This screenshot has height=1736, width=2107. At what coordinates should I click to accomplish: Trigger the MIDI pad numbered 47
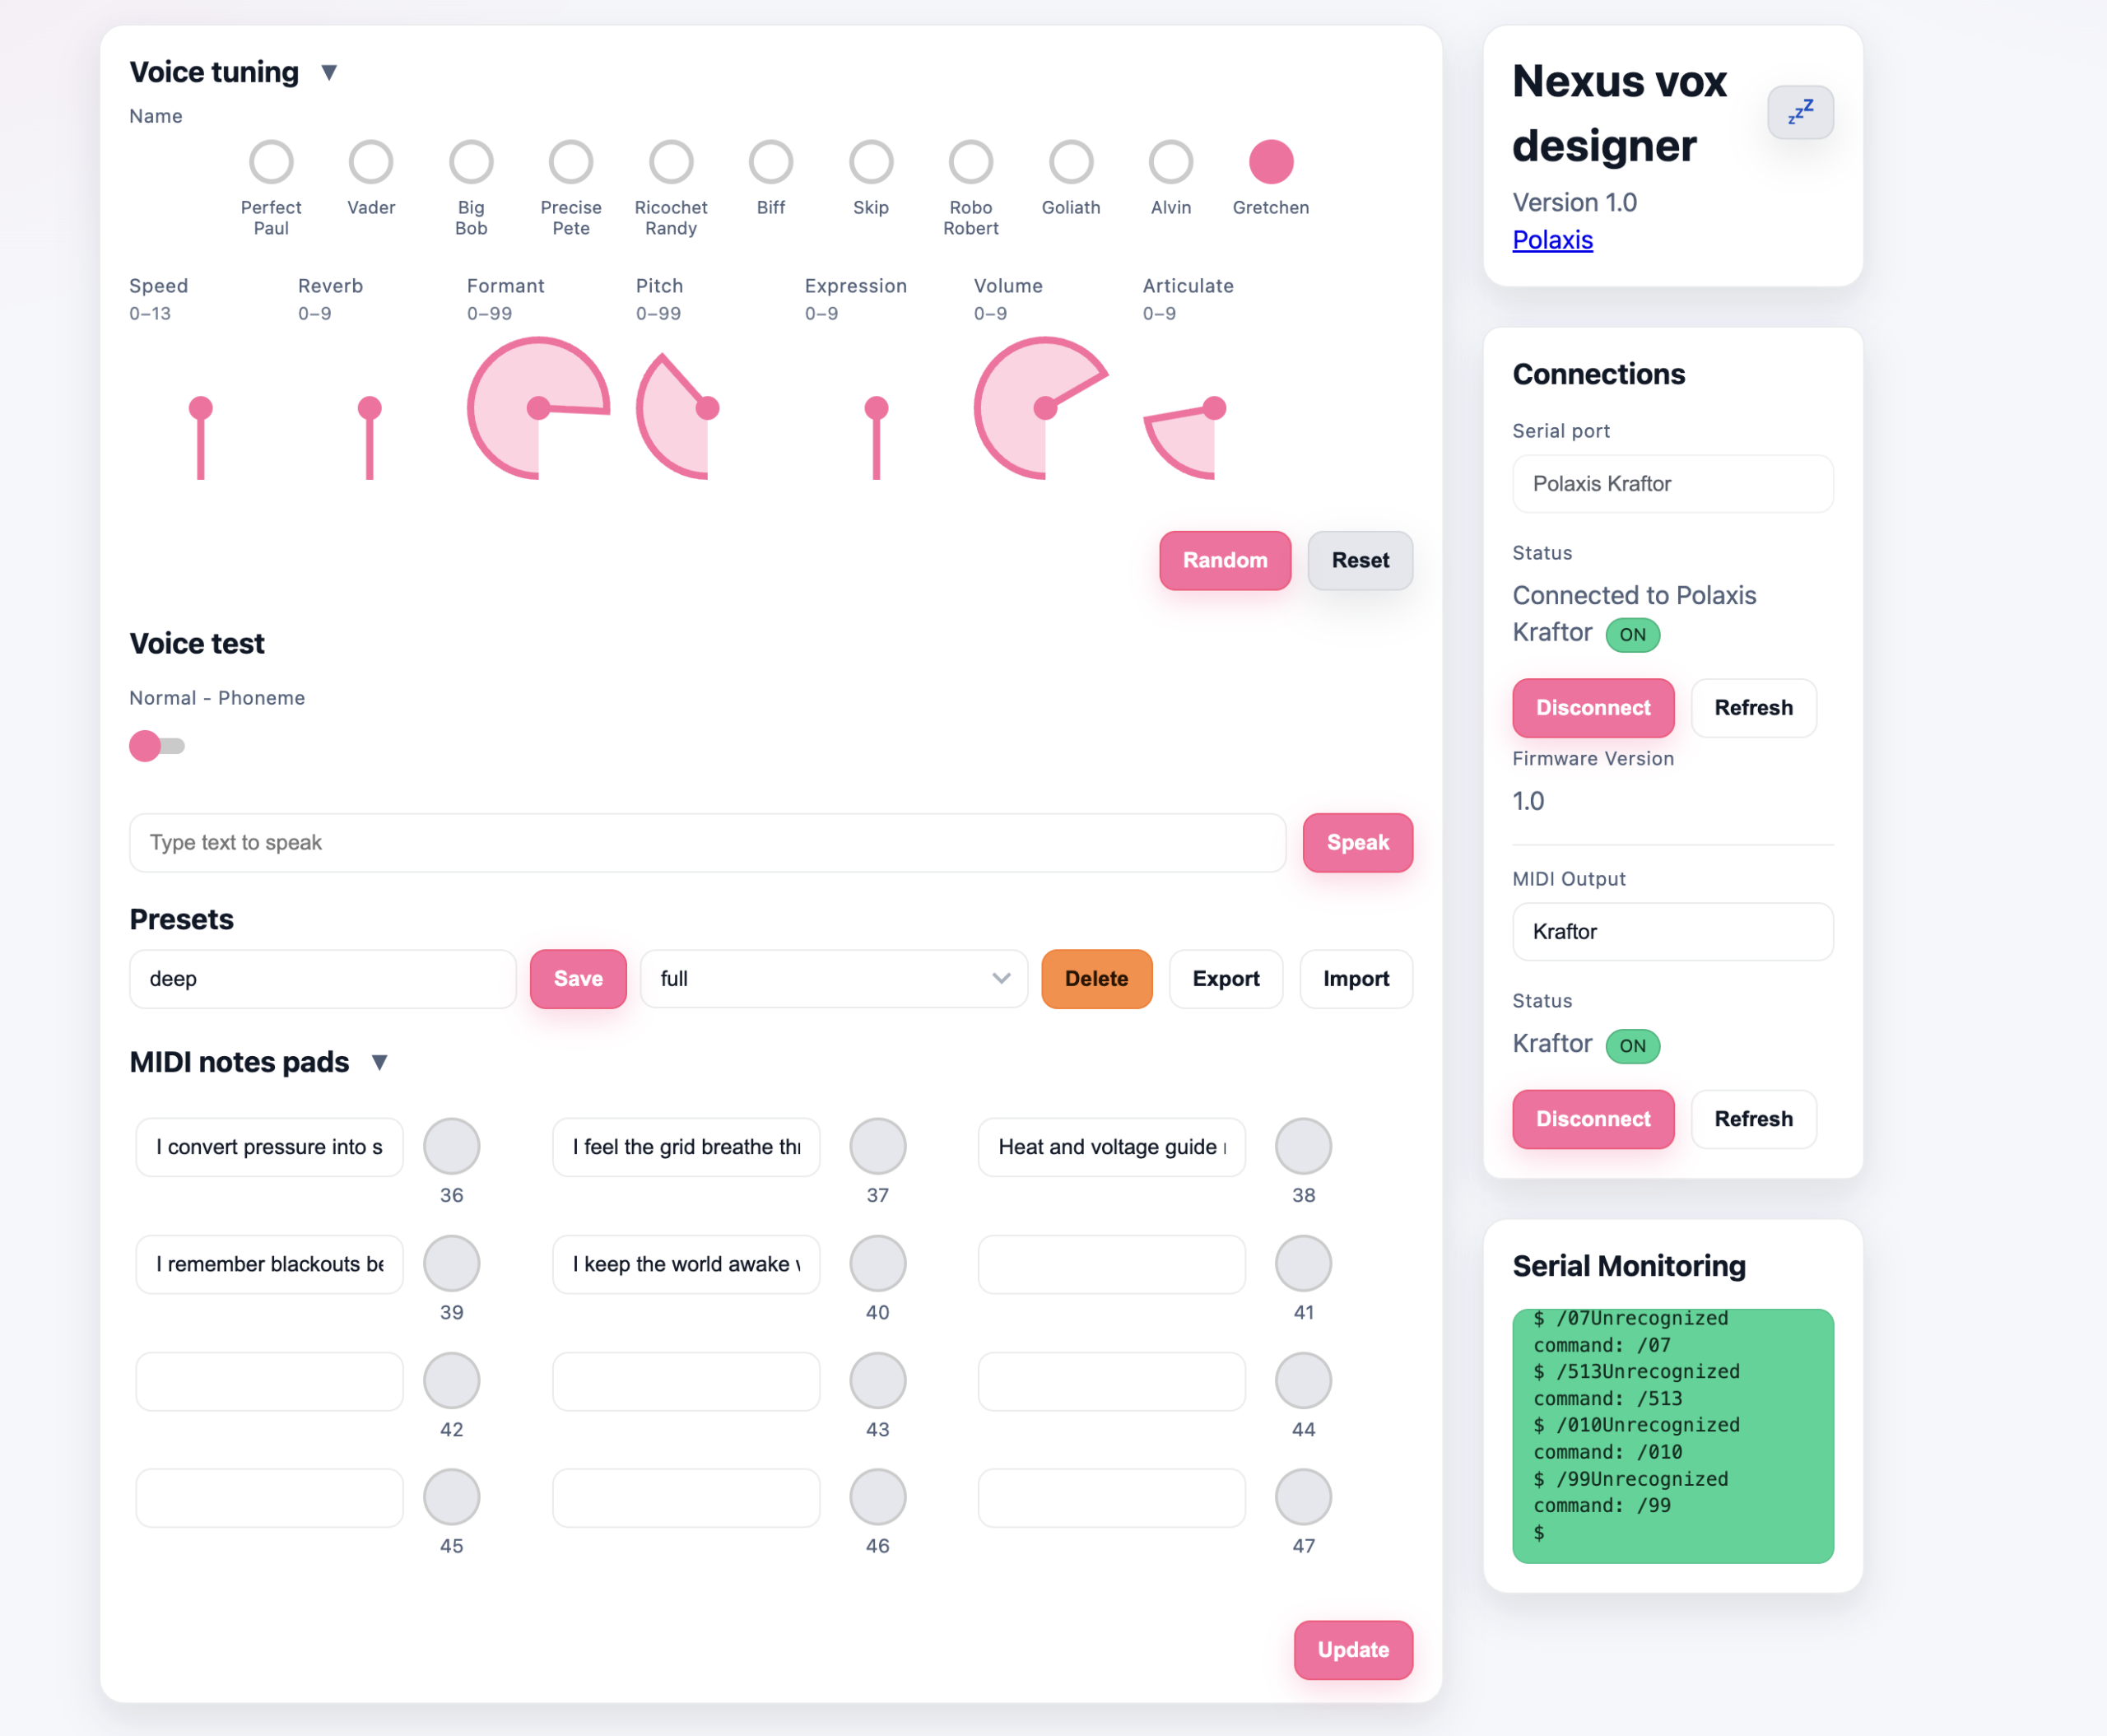point(1302,1497)
